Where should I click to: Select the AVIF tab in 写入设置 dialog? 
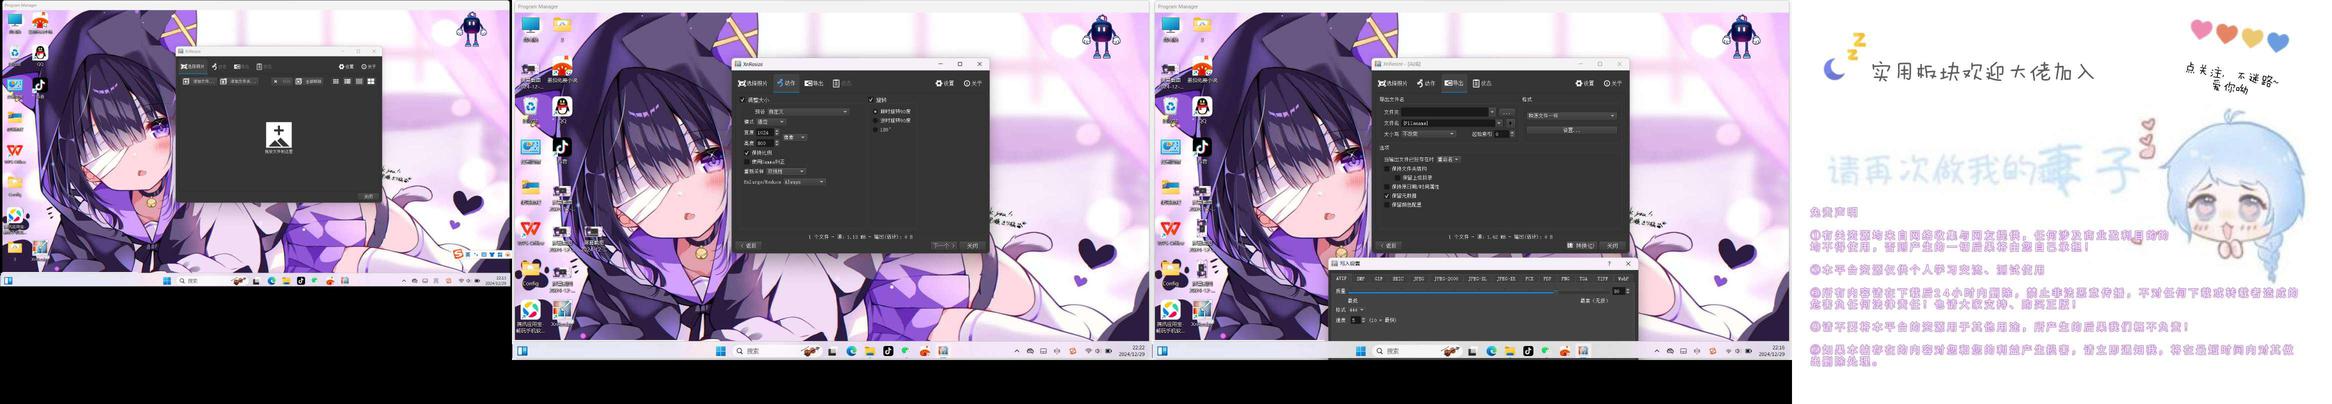[x=1341, y=279]
